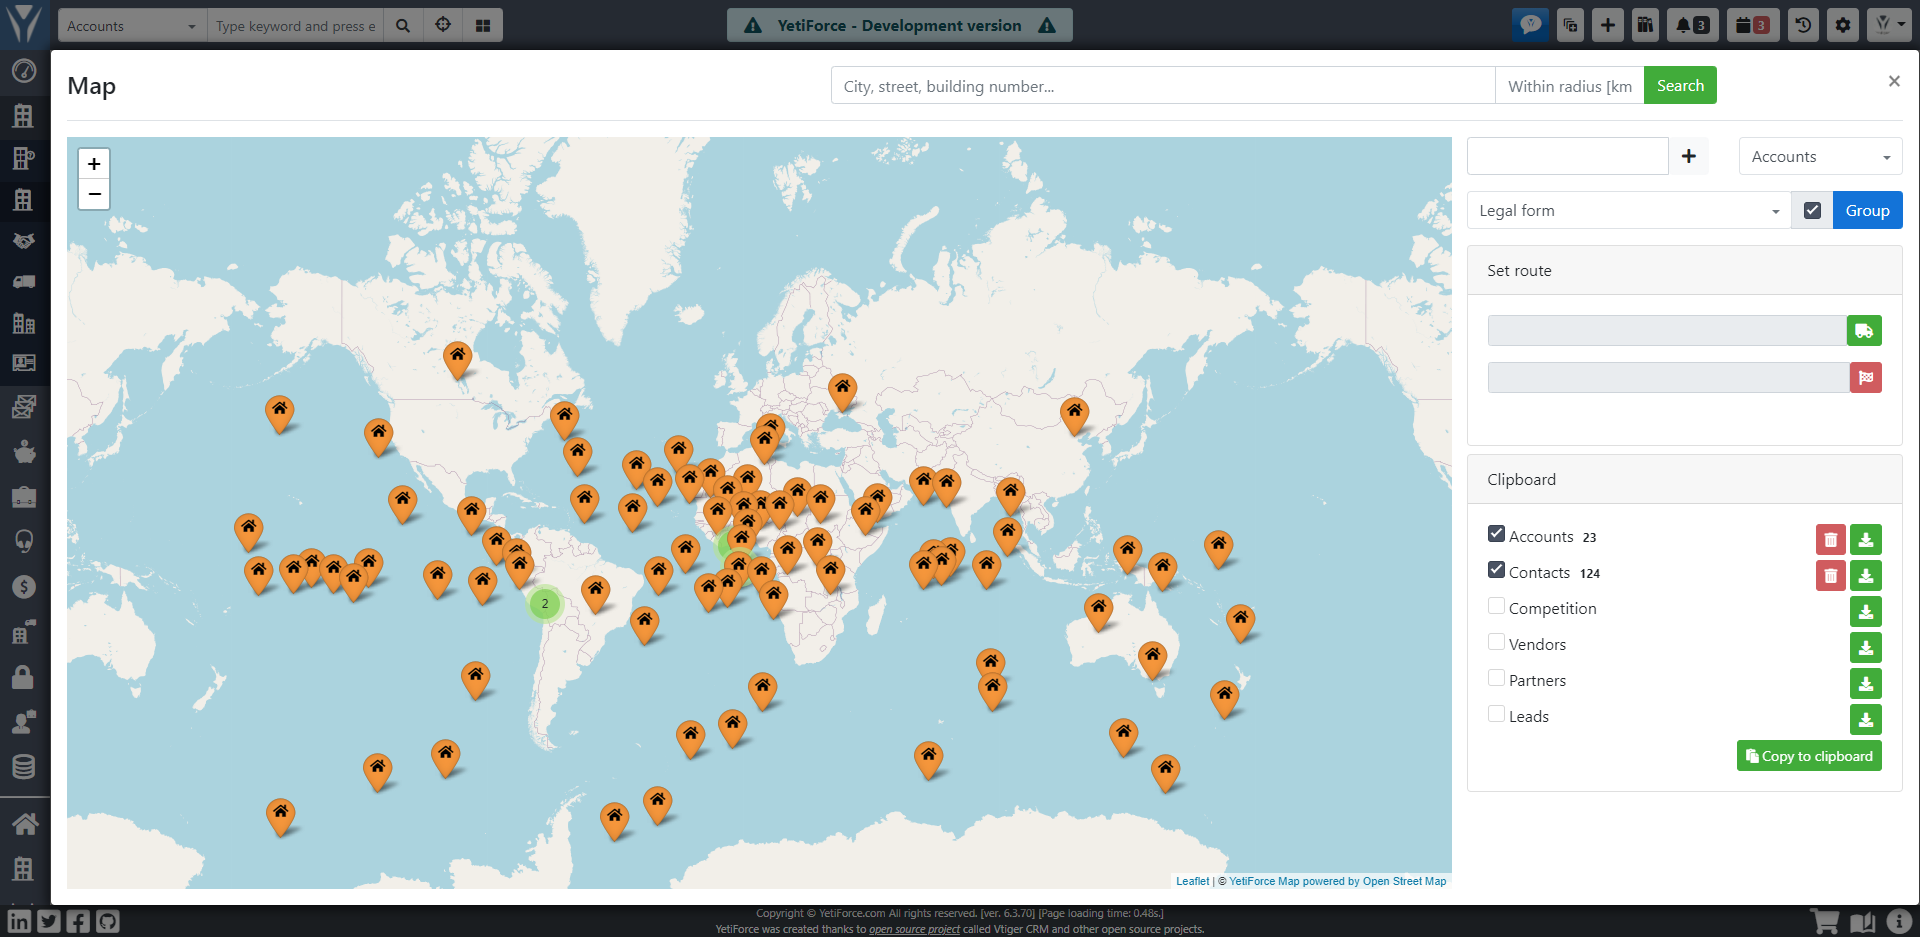This screenshot has width=1920, height=937.
Task: Delete Accounts from clipboard with trash icon
Action: point(1830,540)
